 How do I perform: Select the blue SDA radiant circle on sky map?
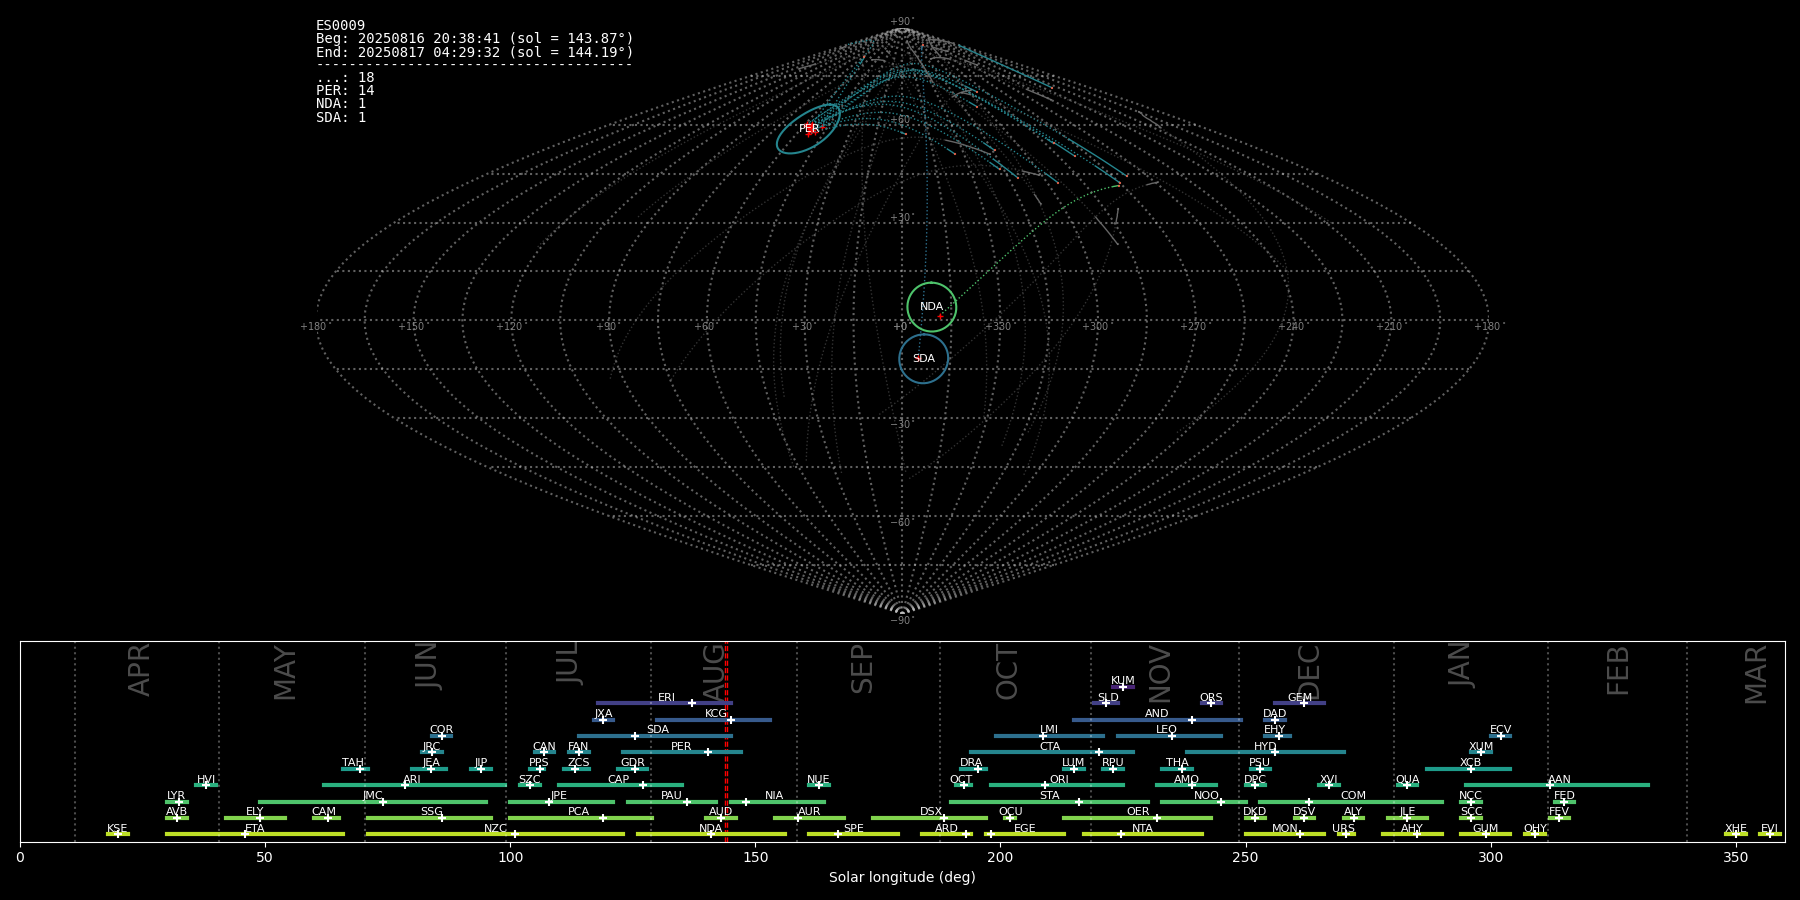(923, 358)
